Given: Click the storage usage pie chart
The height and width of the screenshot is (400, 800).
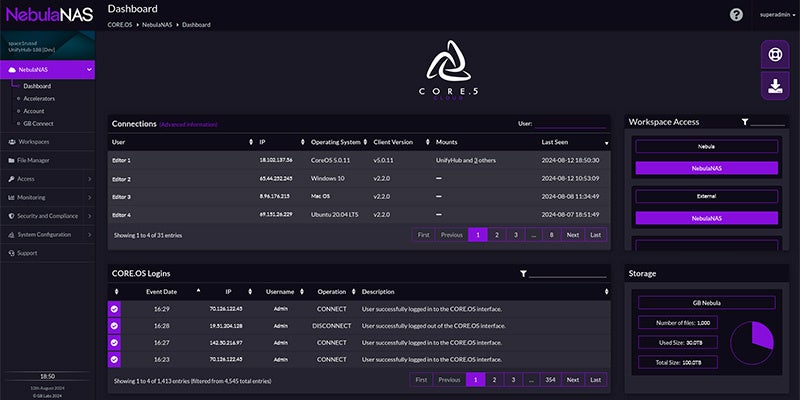Looking at the screenshot, I should click(752, 343).
